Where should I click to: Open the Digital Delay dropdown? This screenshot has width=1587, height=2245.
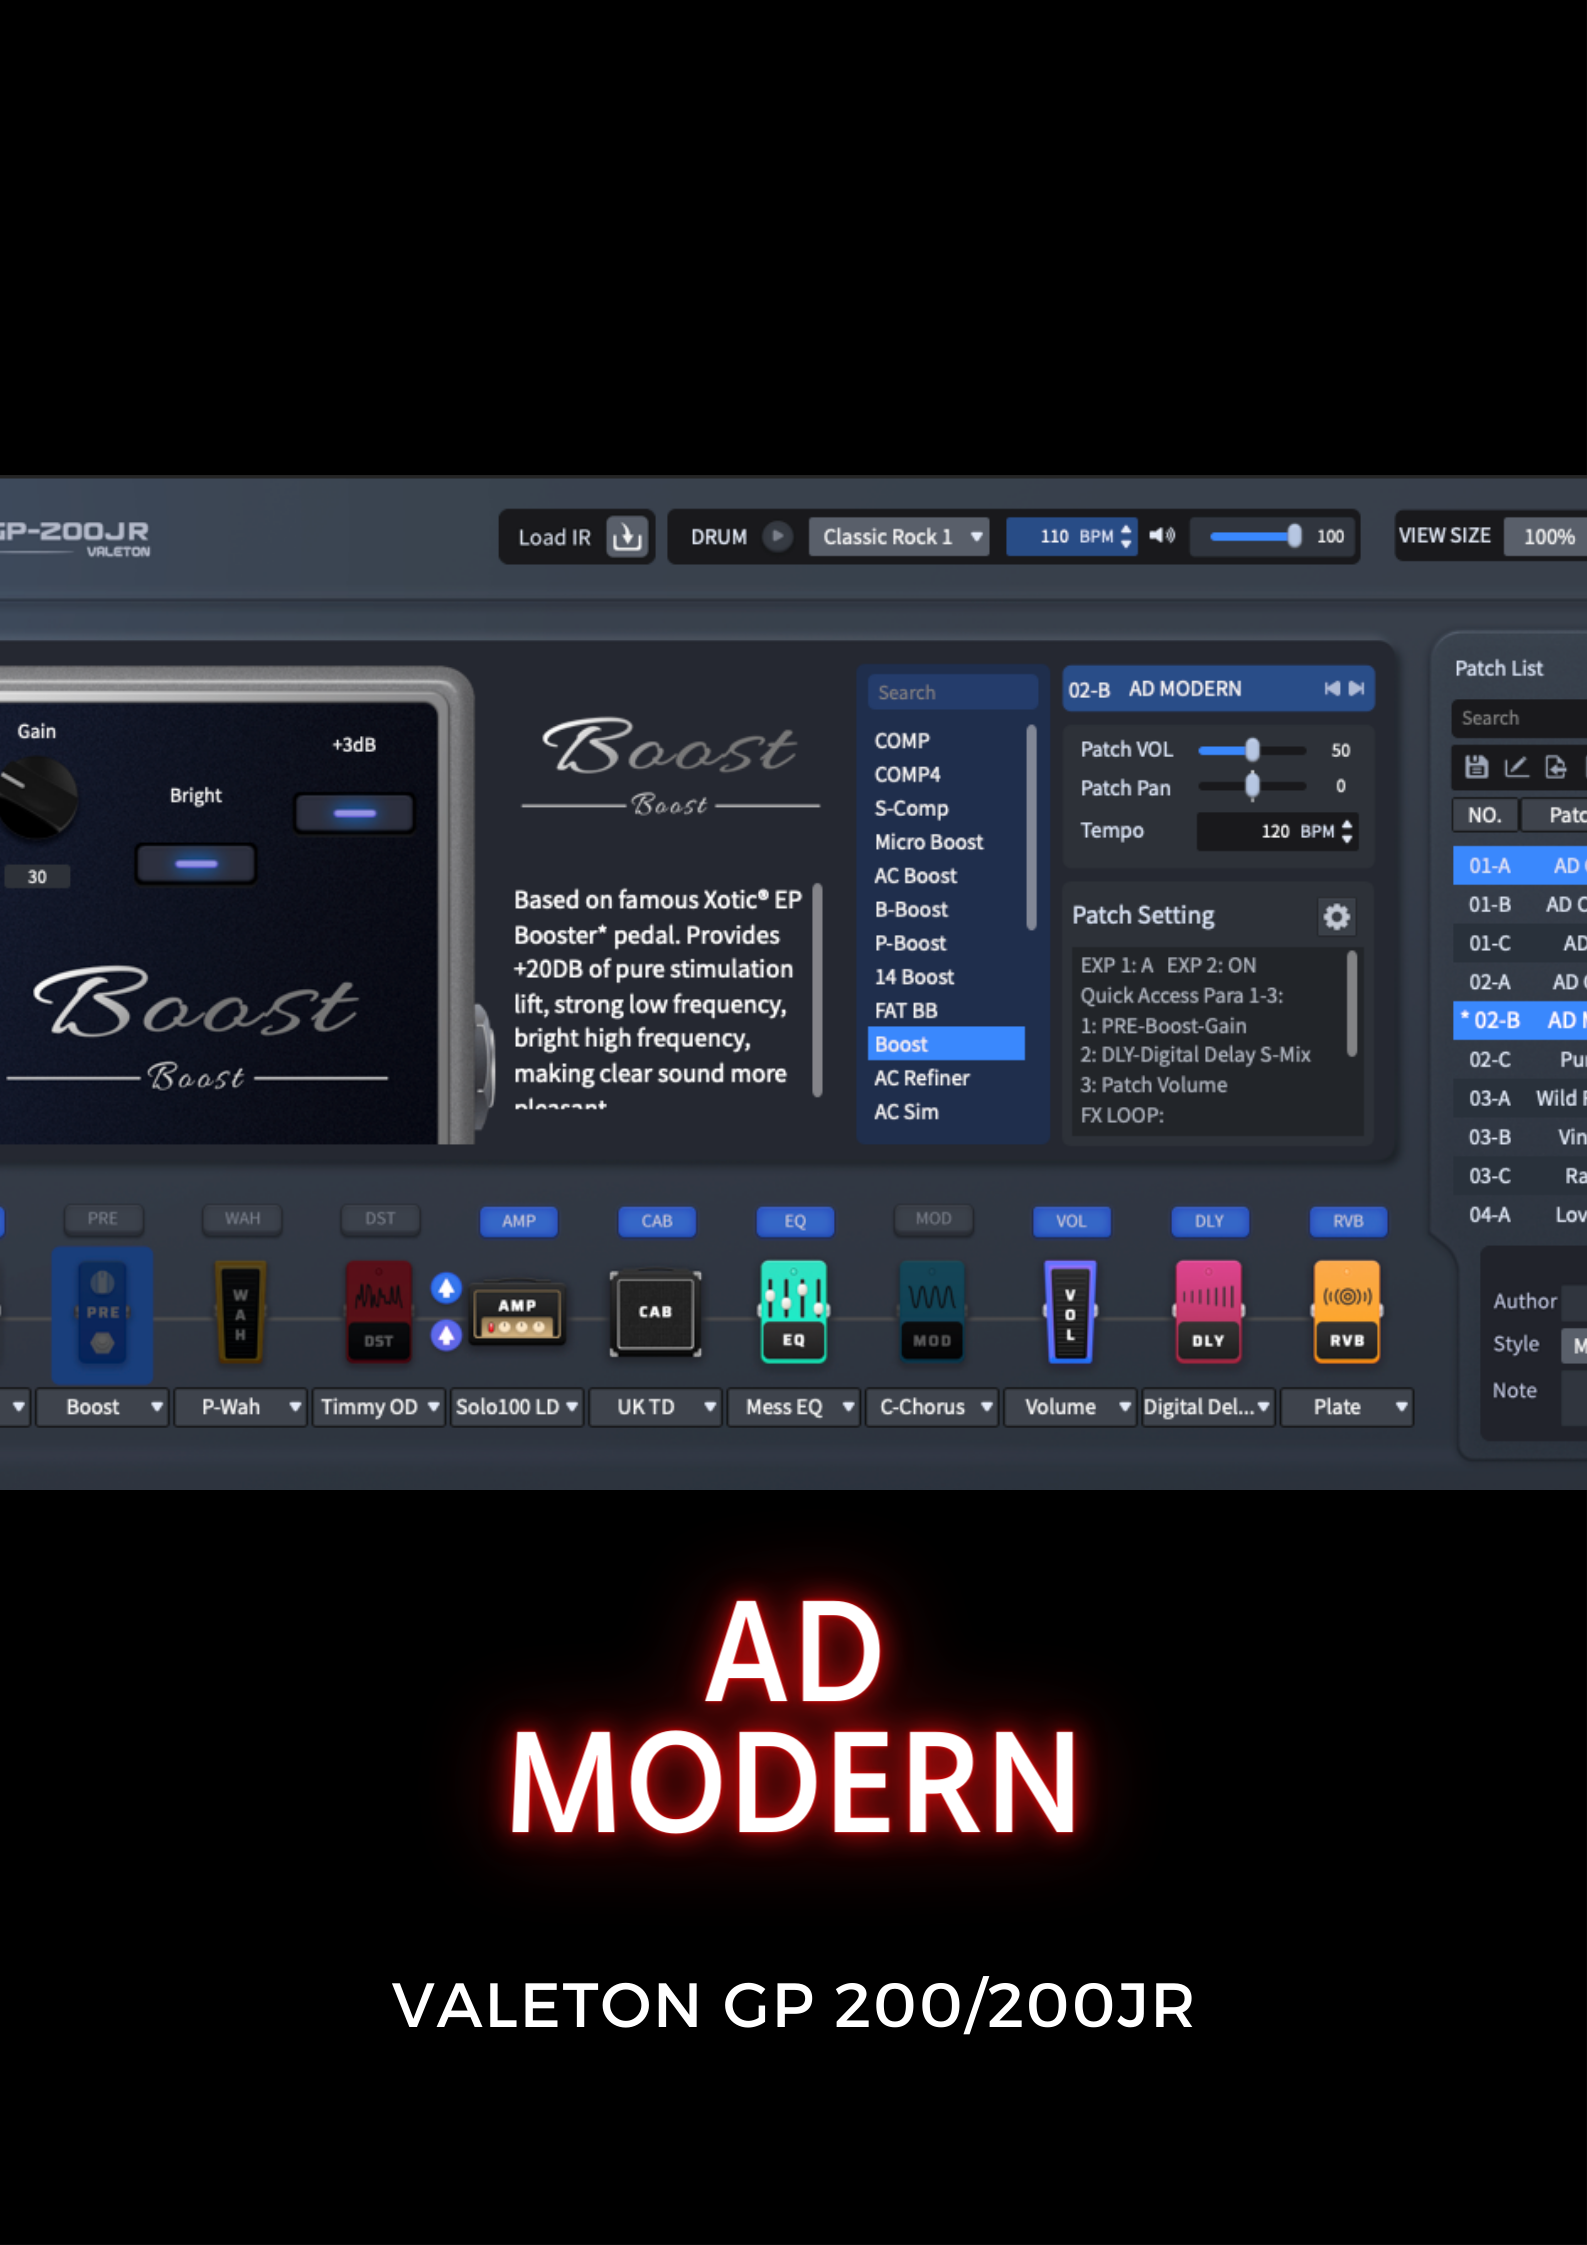coord(1208,1407)
